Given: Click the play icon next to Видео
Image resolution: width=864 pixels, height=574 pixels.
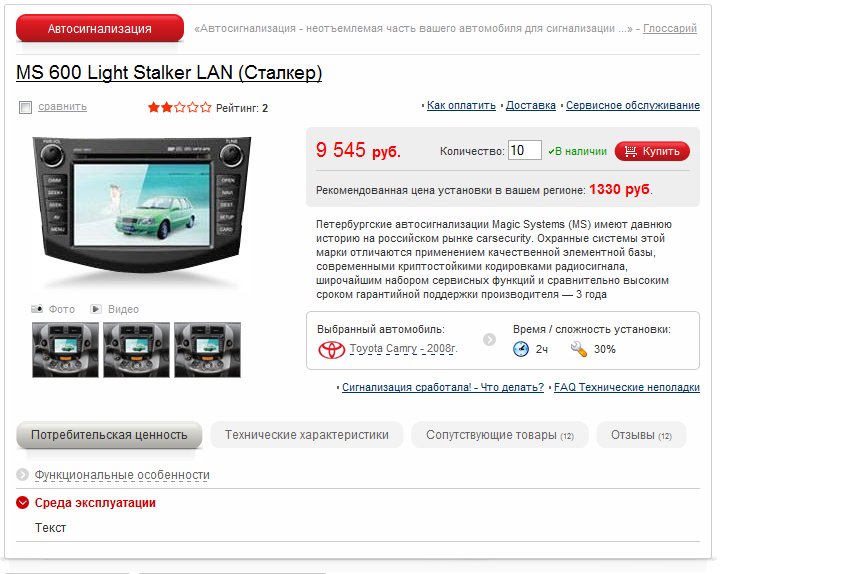Looking at the screenshot, I should pos(96,309).
